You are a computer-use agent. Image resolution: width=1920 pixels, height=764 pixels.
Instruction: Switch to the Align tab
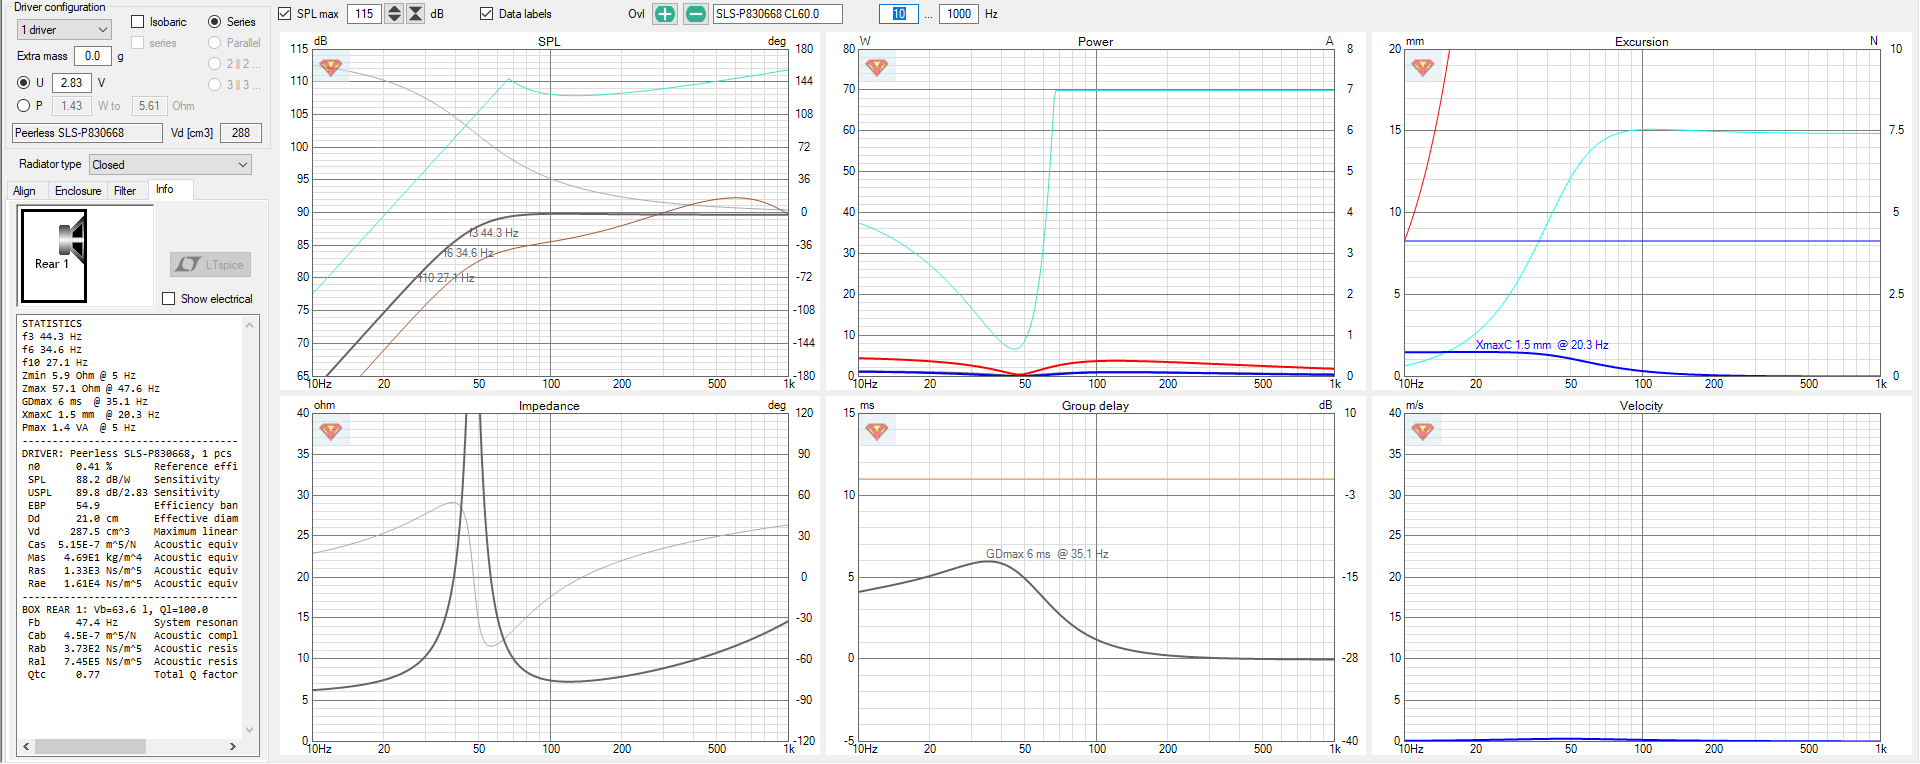click(x=24, y=191)
